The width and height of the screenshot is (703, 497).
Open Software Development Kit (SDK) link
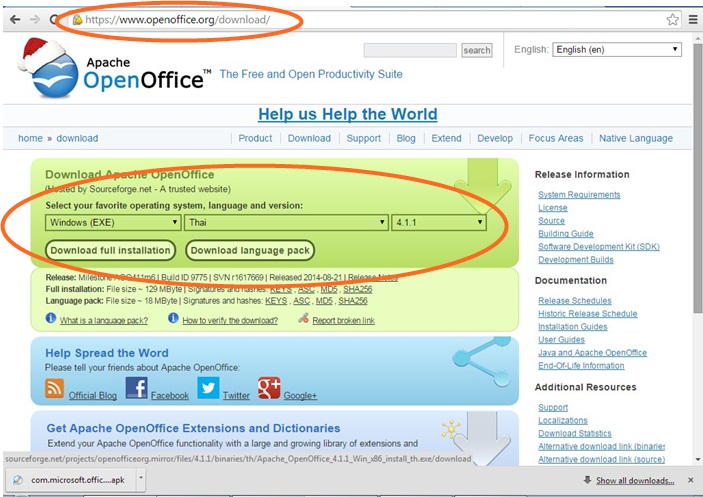[599, 246]
